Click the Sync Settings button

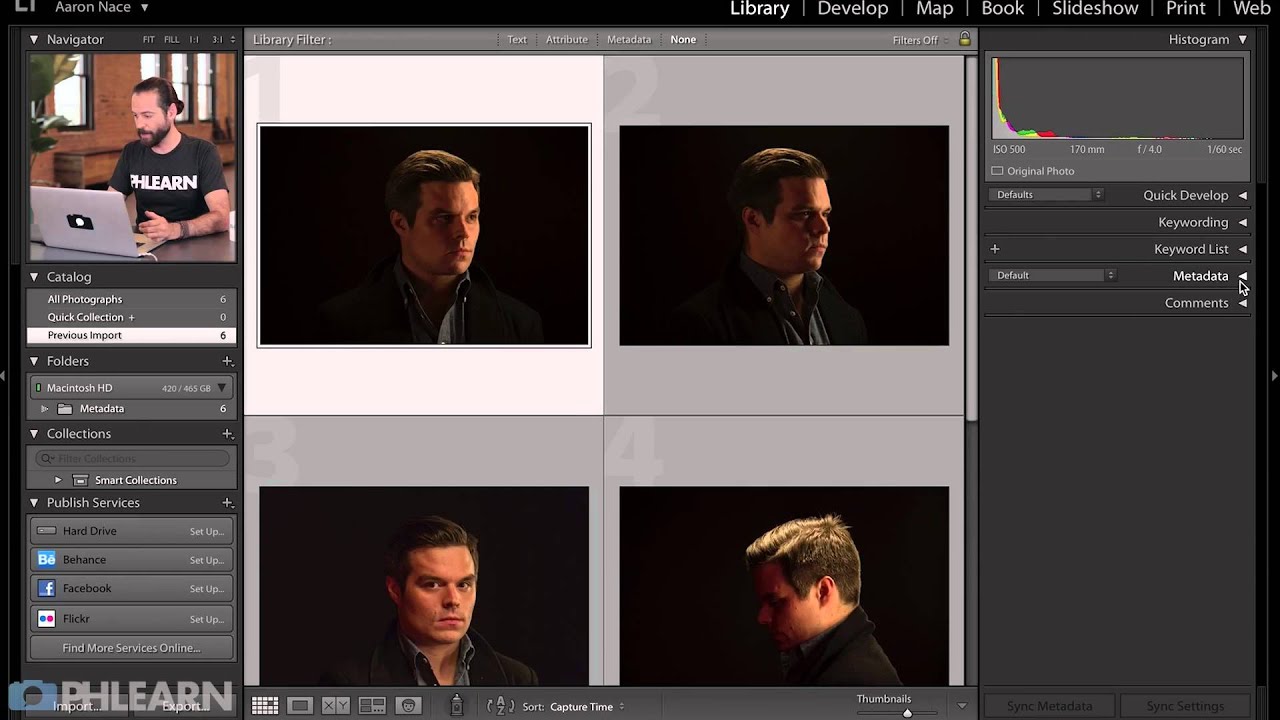click(1185, 706)
